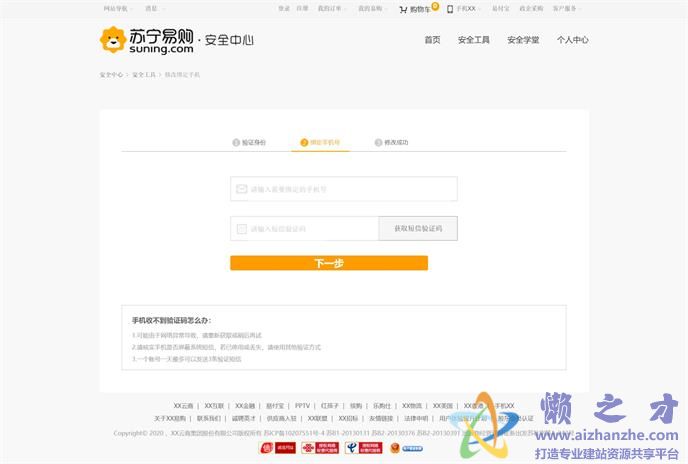Click the step 1 circle icon 验证身份
Viewport: 688px width, 464px height.
click(236, 143)
